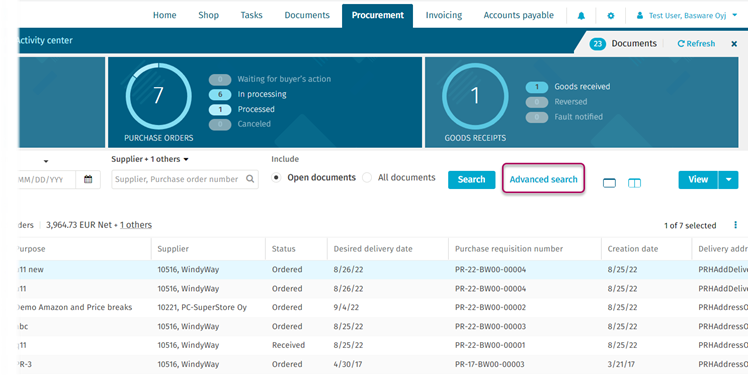Viewport: 749px width, 375px height.
Task: Open the Tasks tab
Action: (251, 15)
